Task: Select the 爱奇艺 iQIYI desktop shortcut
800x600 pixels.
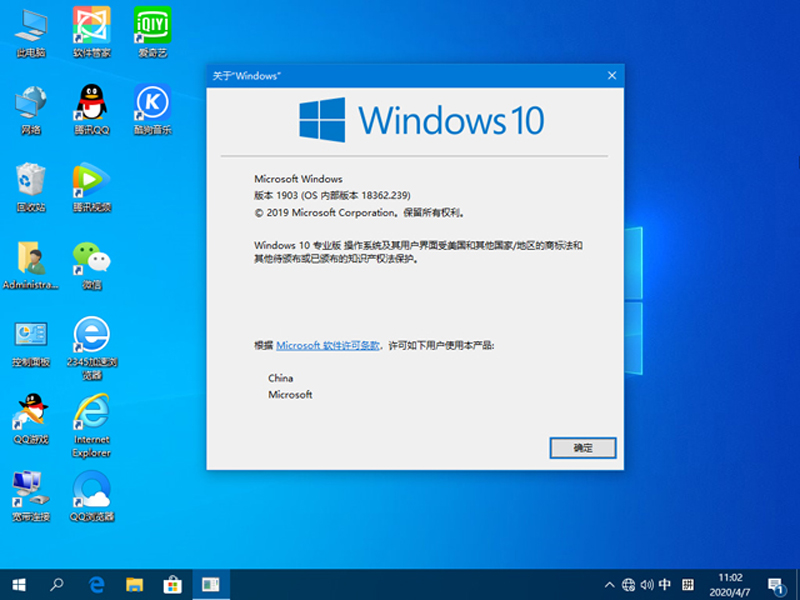Action: point(153,26)
